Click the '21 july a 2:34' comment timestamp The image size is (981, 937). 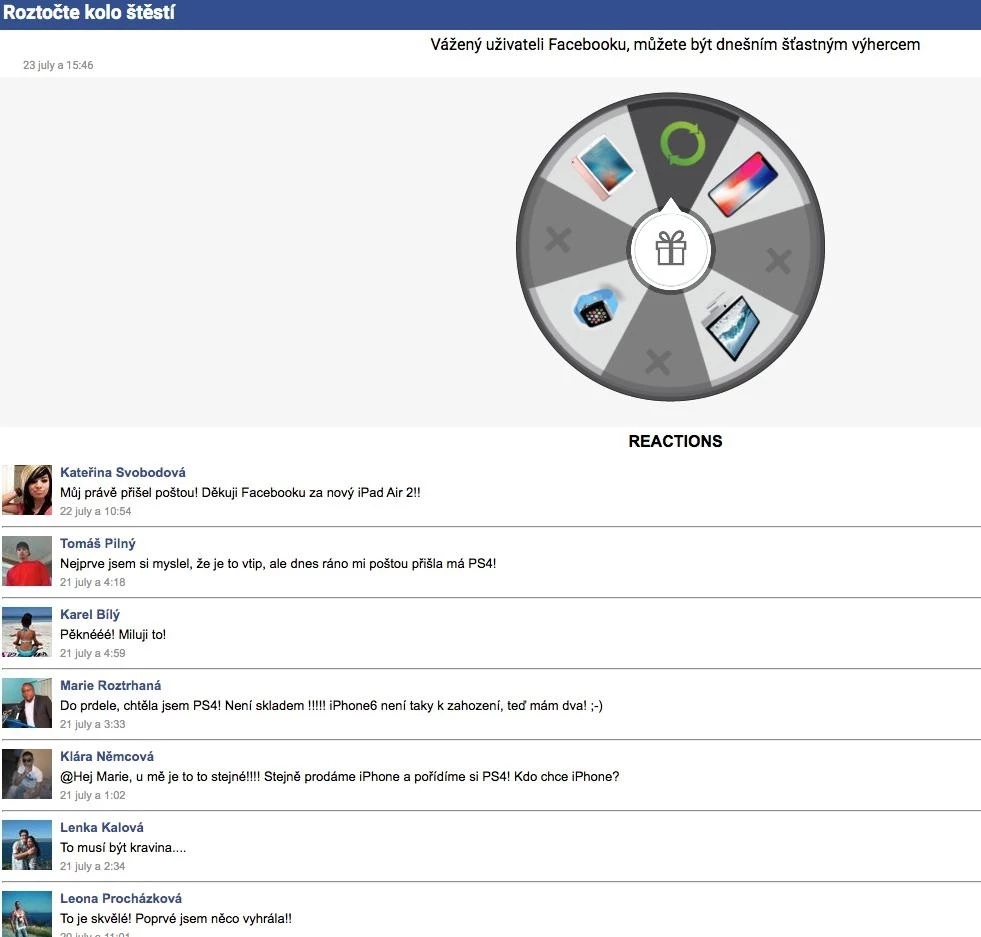click(93, 866)
